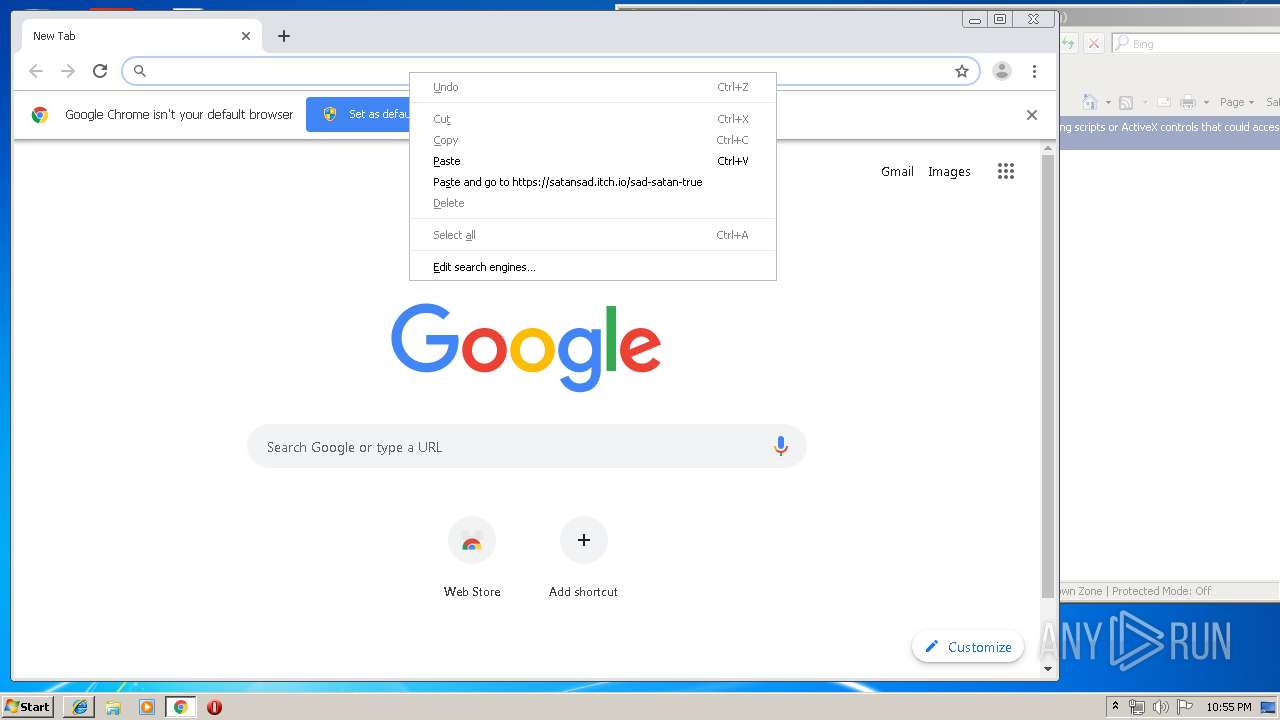The image size is (1280, 720).
Task: Reload the page with the refresh icon
Action: (100, 71)
